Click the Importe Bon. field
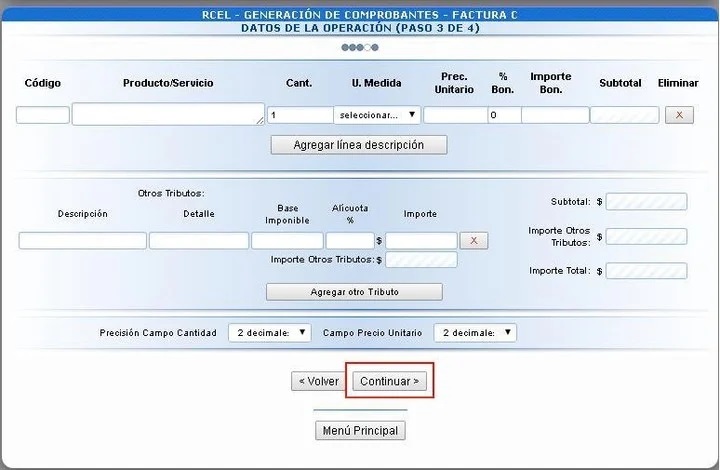The width and height of the screenshot is (720, 470). pos(555,115)
